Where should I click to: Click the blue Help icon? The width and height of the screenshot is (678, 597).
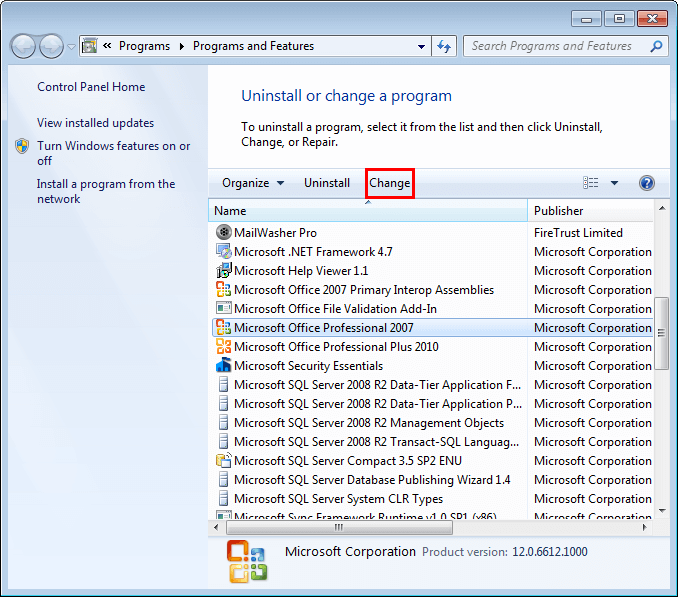pos(646,183)
